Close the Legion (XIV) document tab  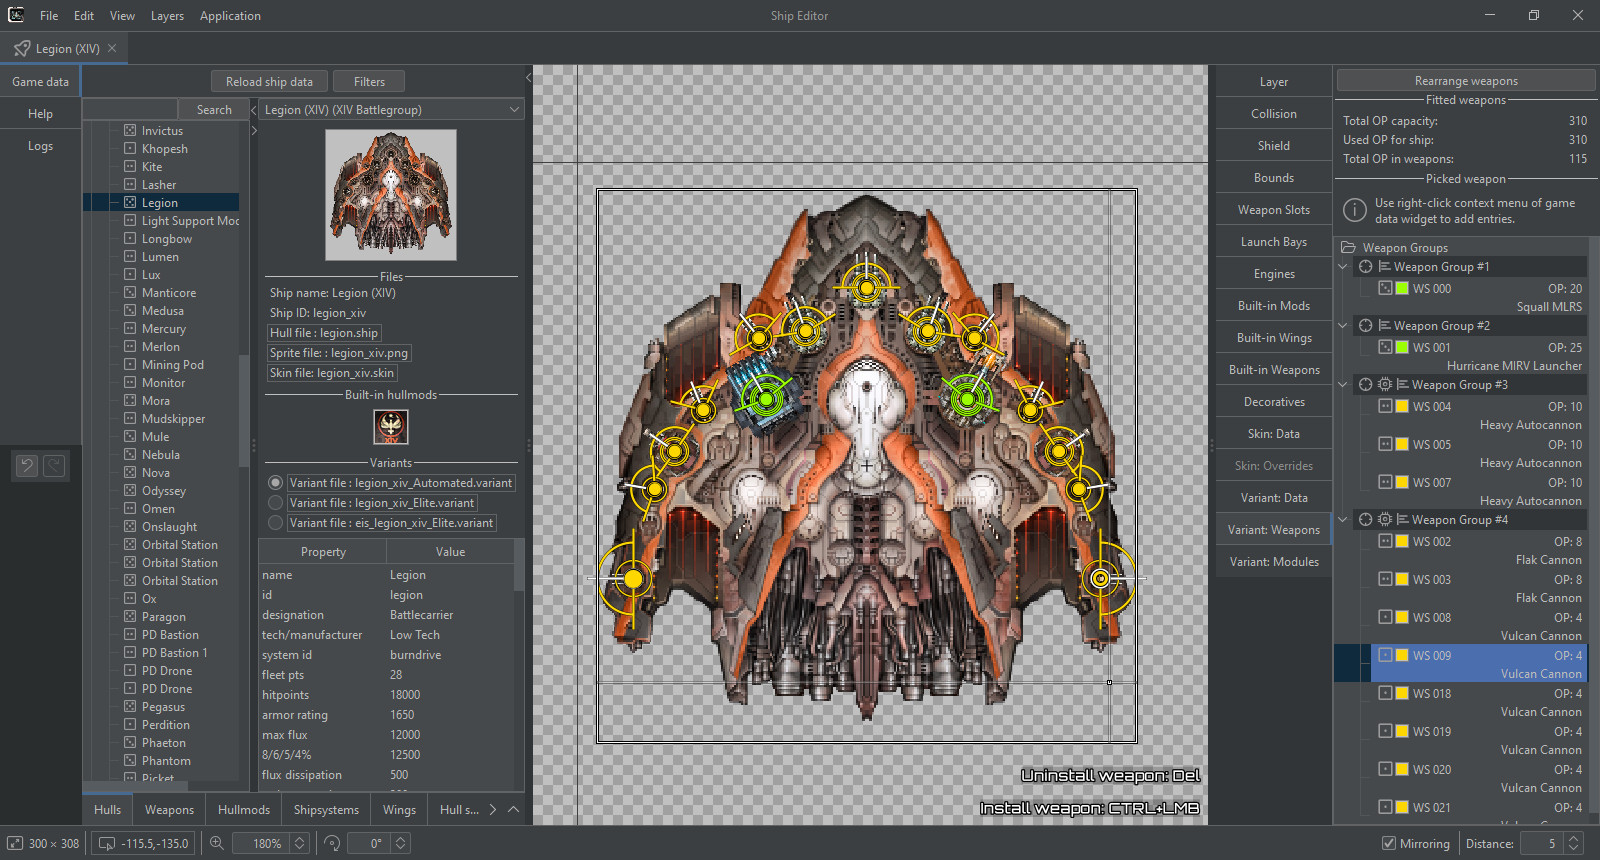[112, 48]
